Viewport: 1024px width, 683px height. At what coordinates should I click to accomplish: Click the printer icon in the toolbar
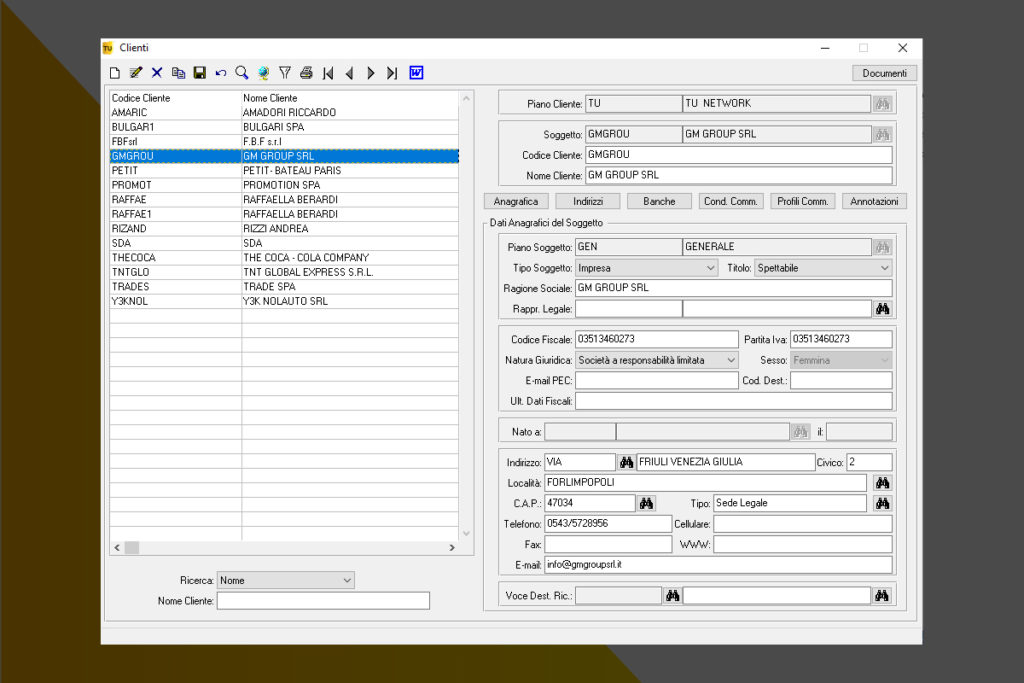(x=306, y=73)
